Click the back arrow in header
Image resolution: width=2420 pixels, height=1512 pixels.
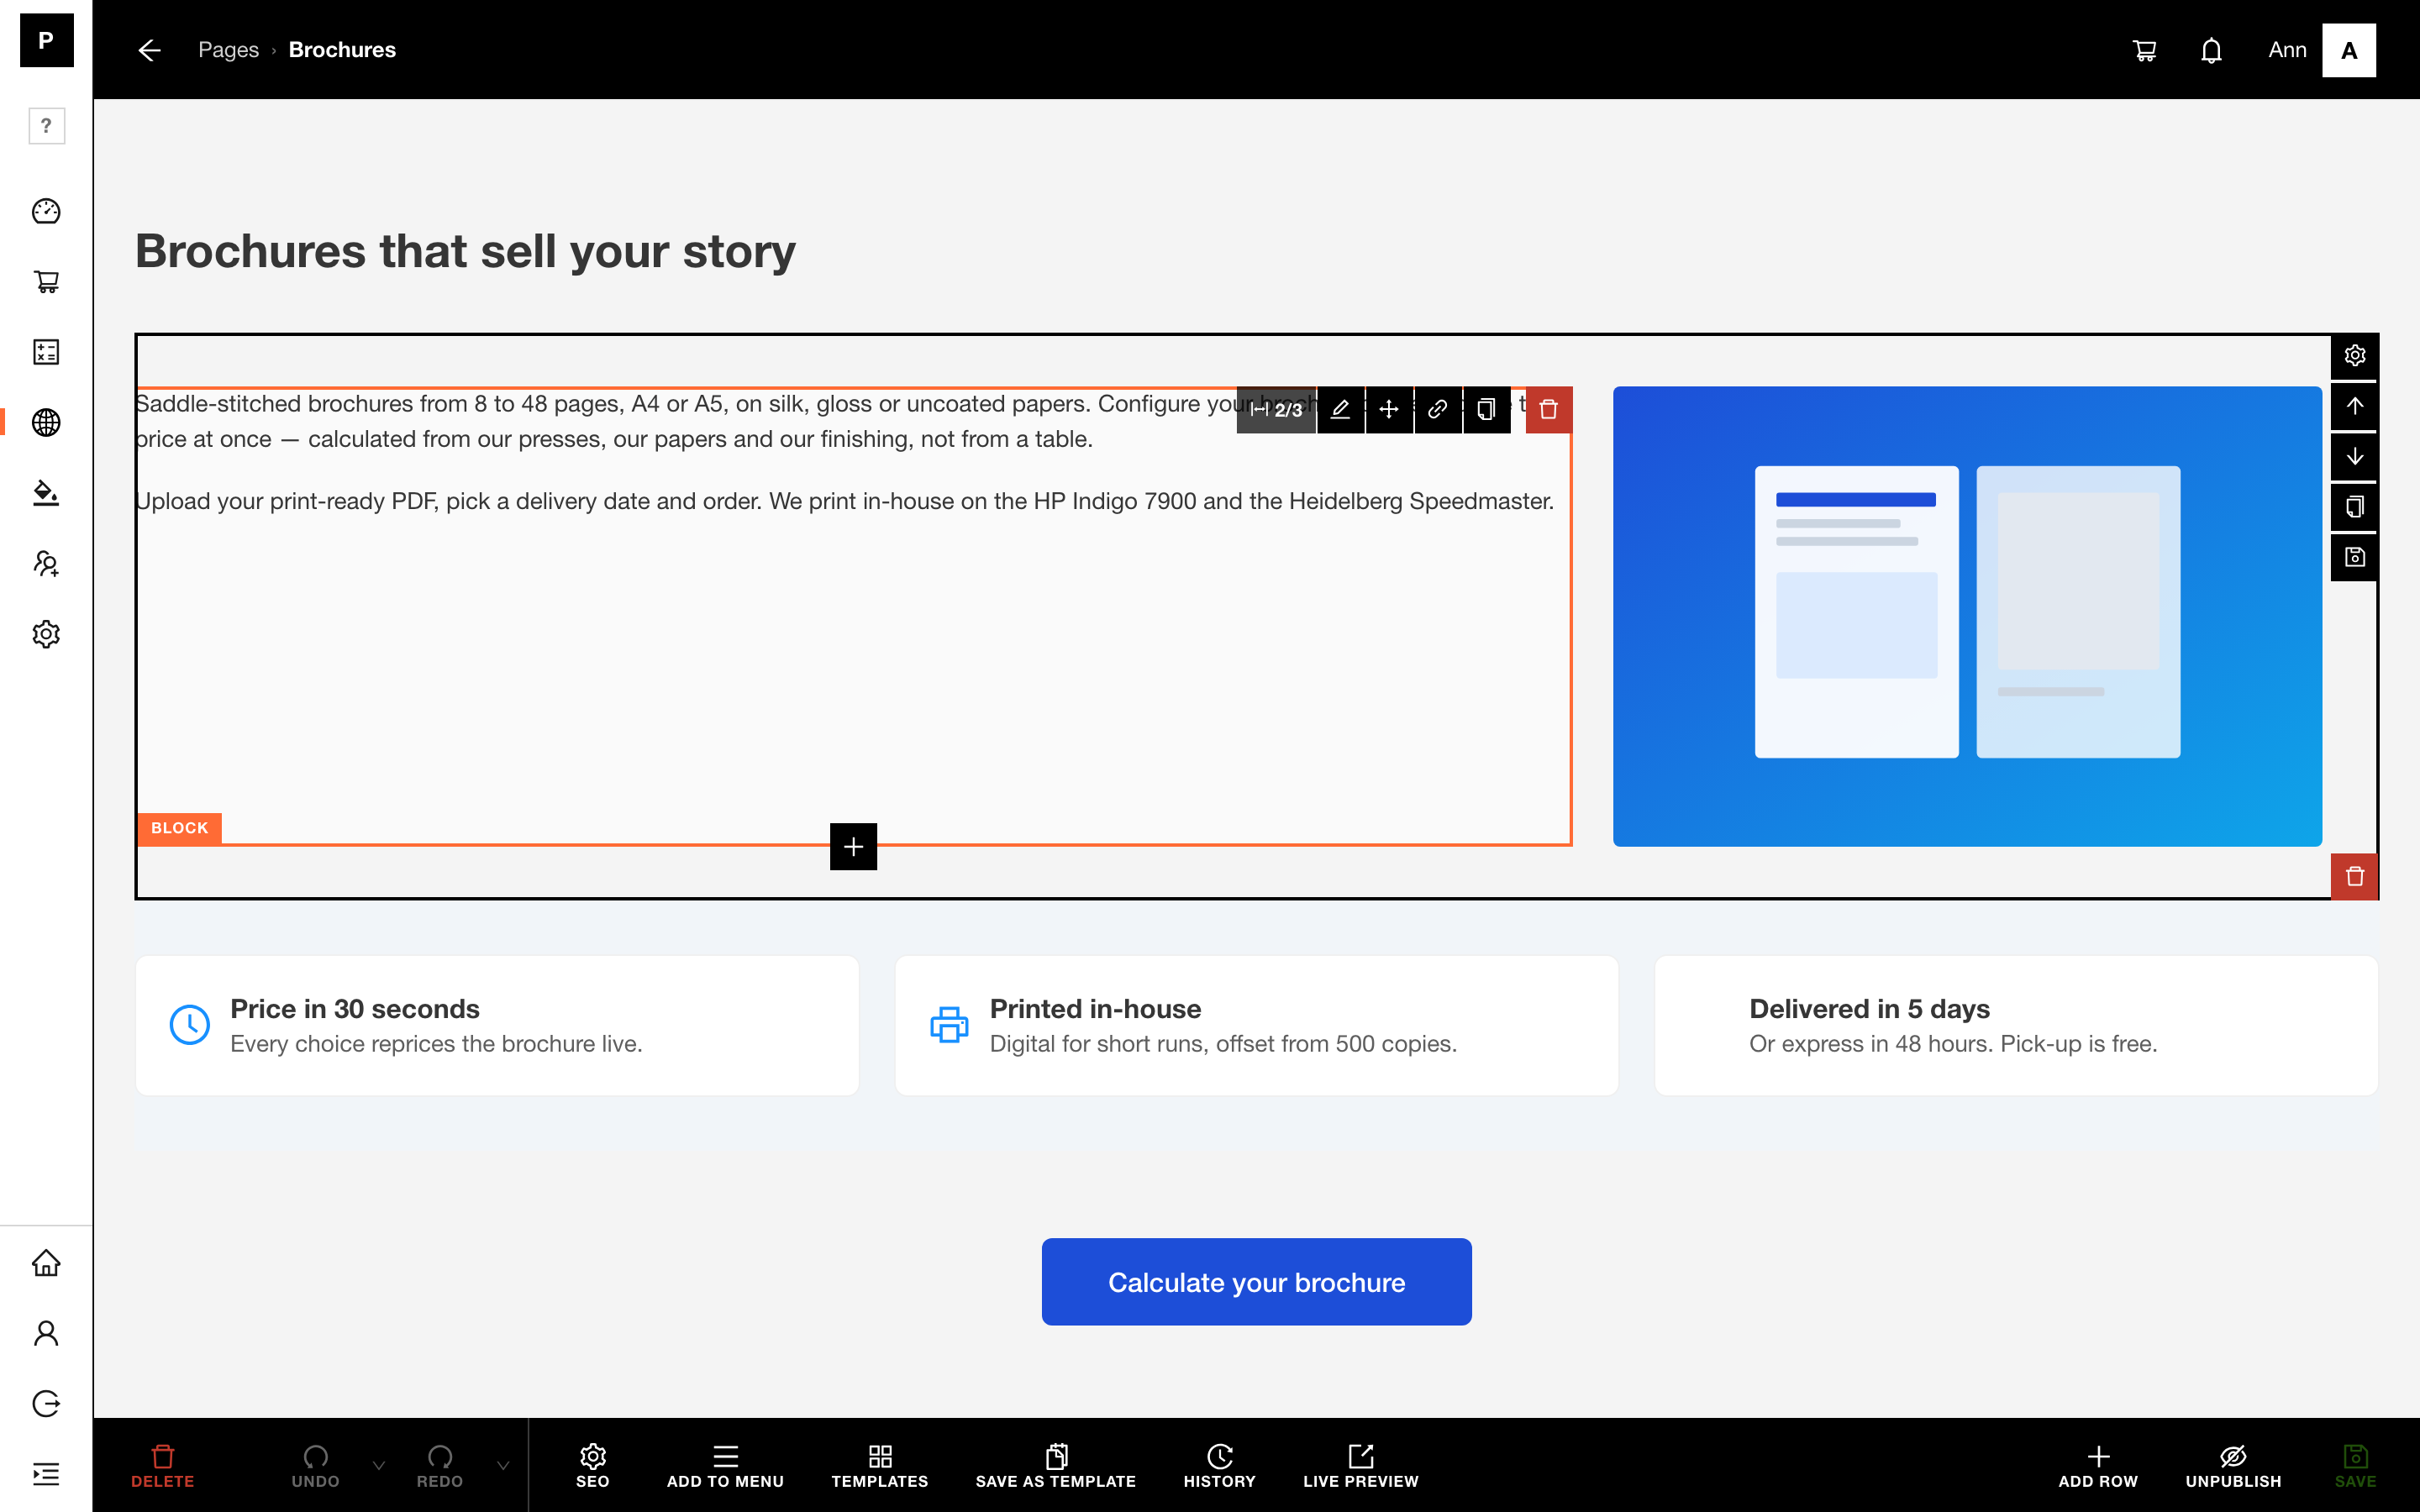pyautogui.click(x=149, y=50)
